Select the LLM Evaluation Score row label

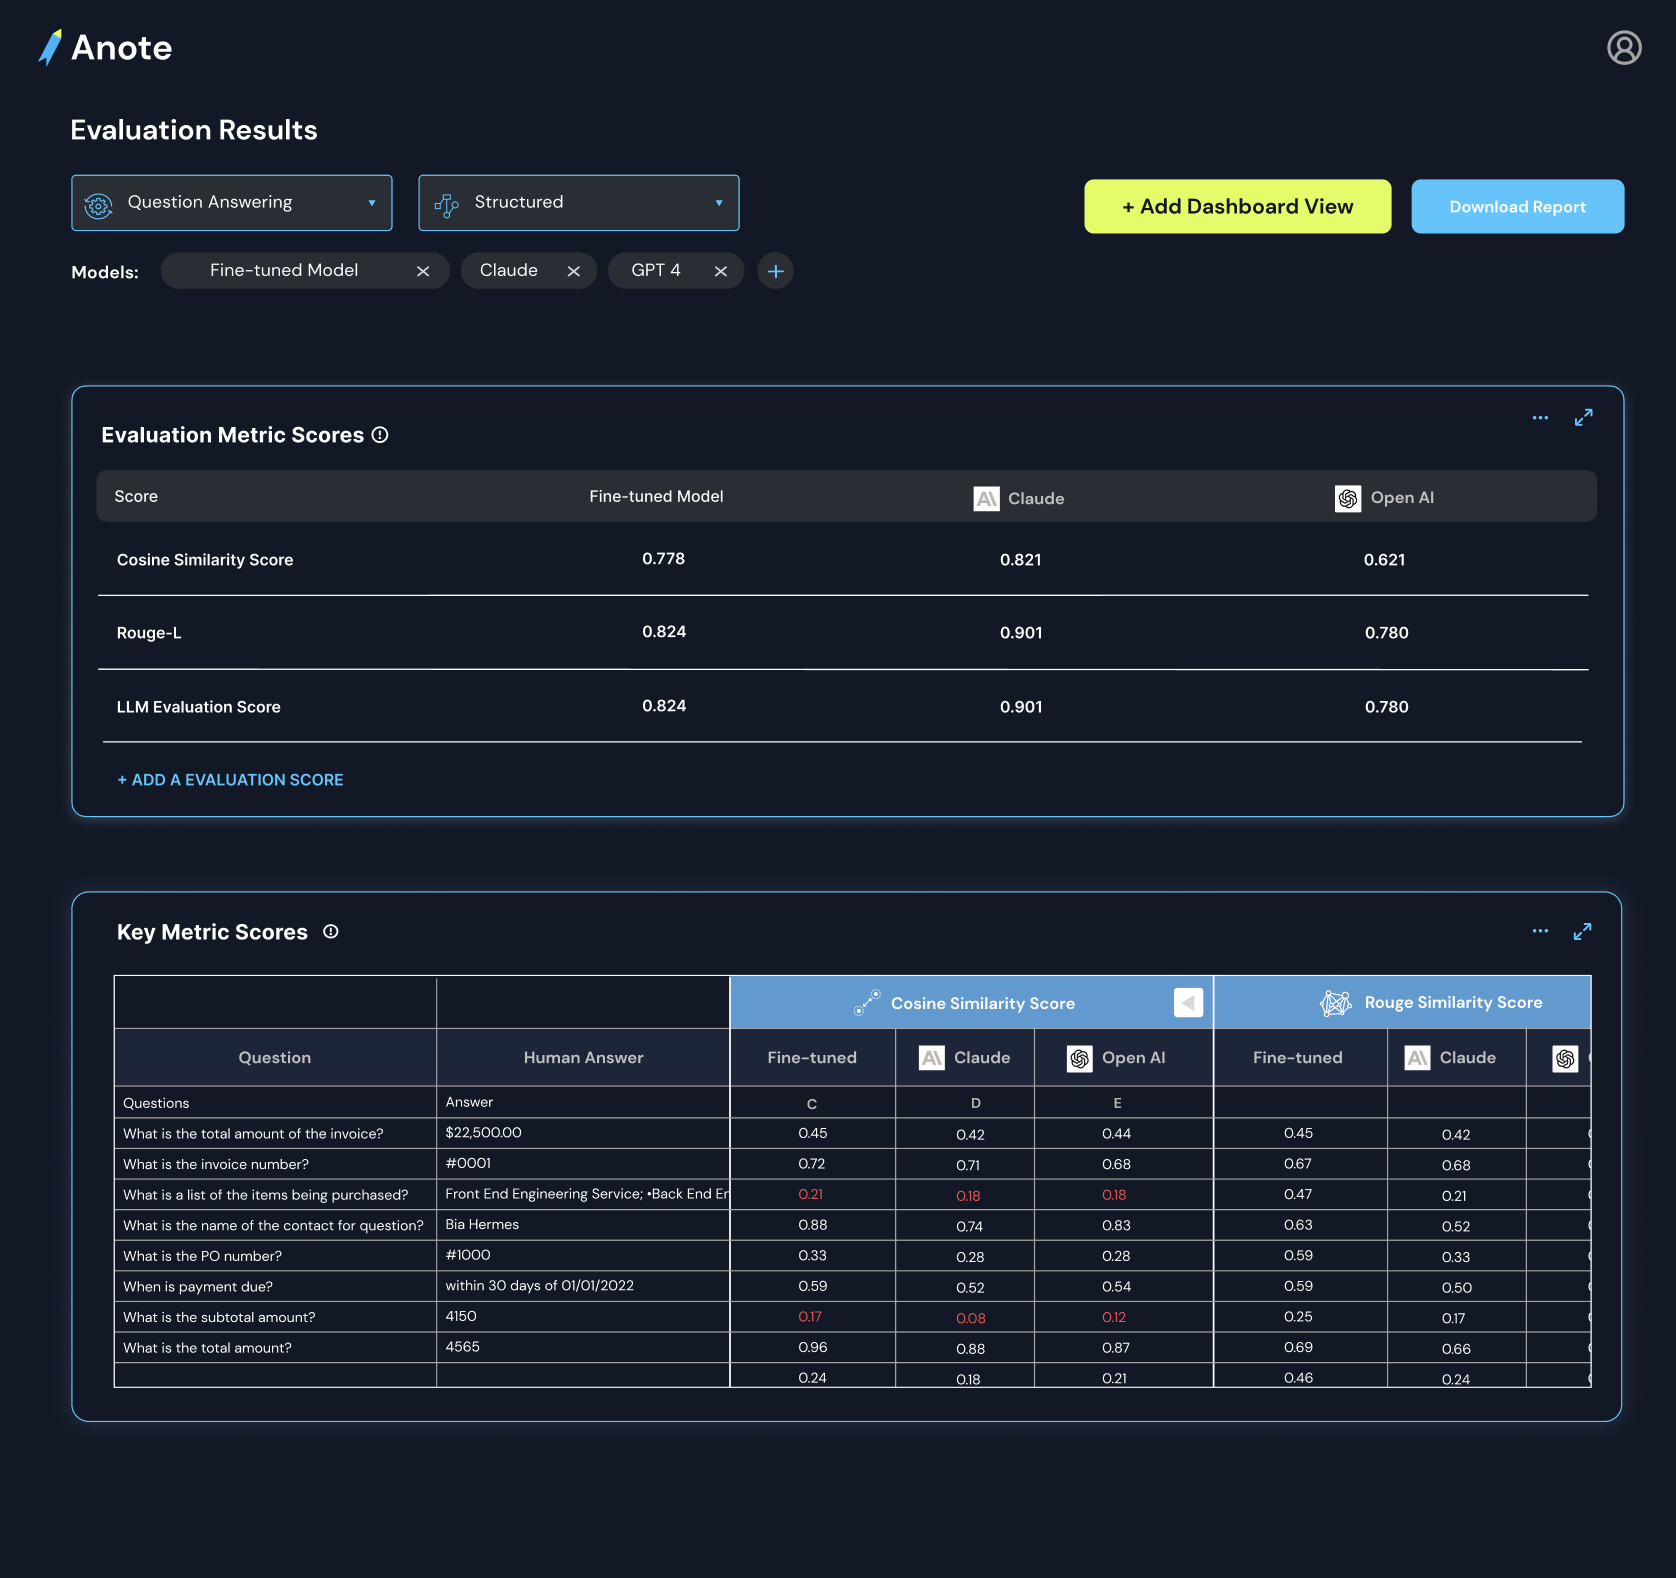pyautogui.click(x=199, y=707)
